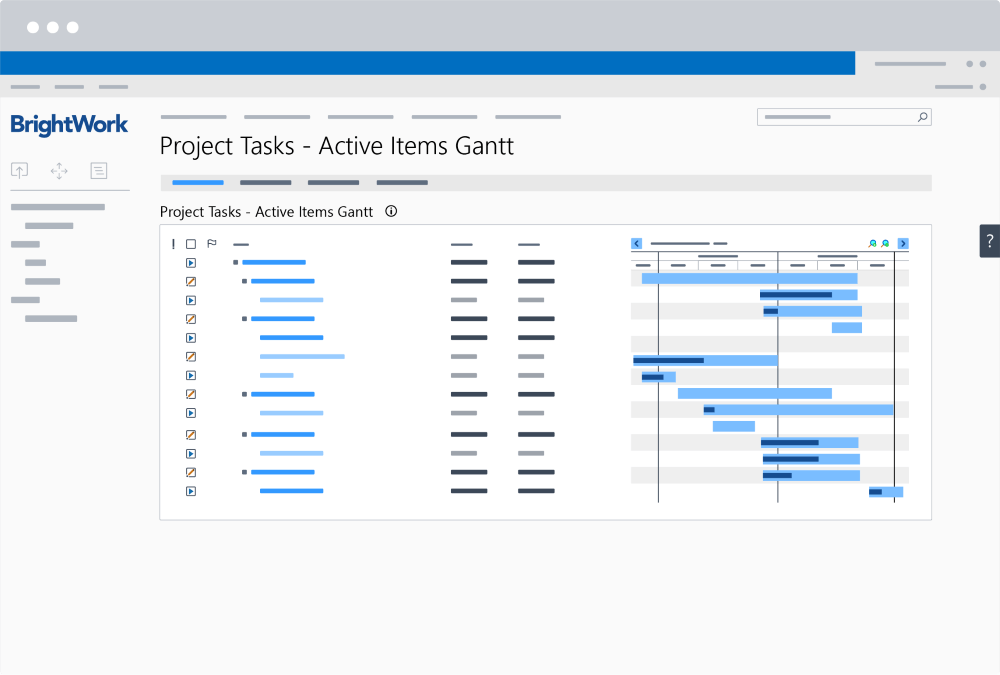This screenshot has height=675, width=1000.
Task: Click the four-arrow move icon in sidebar
Action: [x=59, y=171]
